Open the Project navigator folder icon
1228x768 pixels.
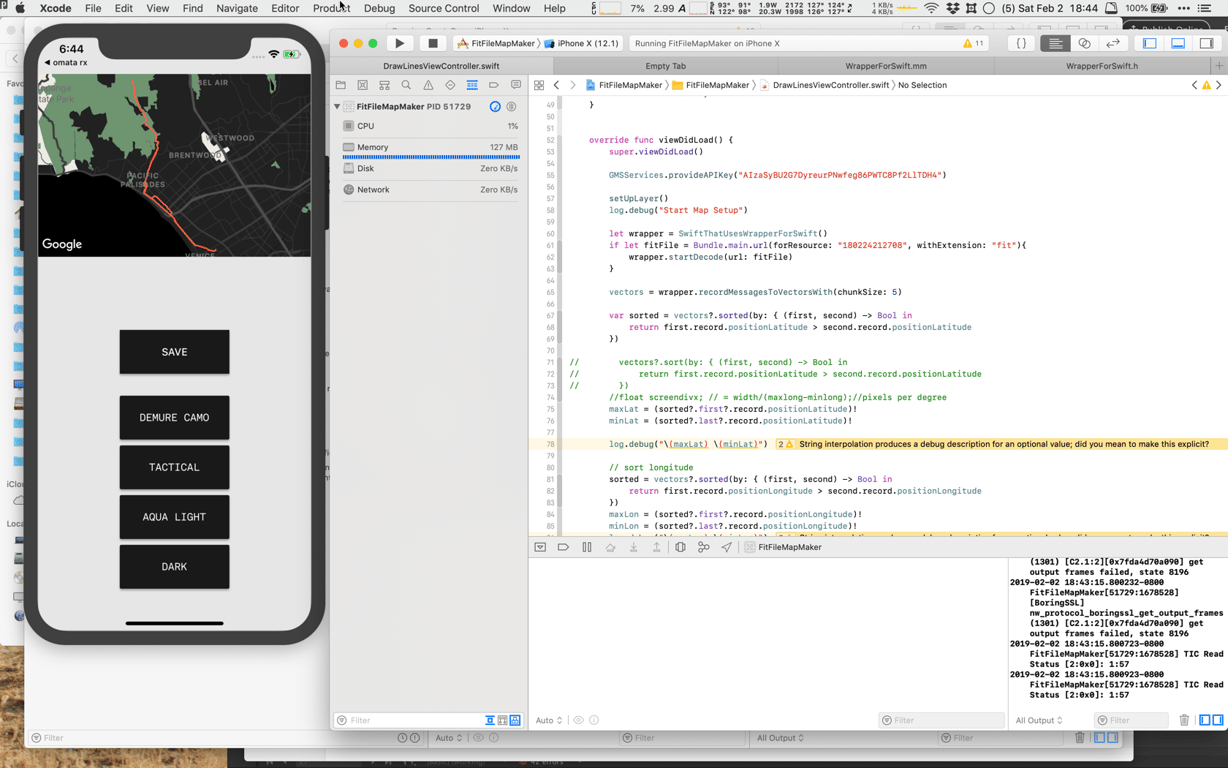pyautogui.click(x=341, y=86)
